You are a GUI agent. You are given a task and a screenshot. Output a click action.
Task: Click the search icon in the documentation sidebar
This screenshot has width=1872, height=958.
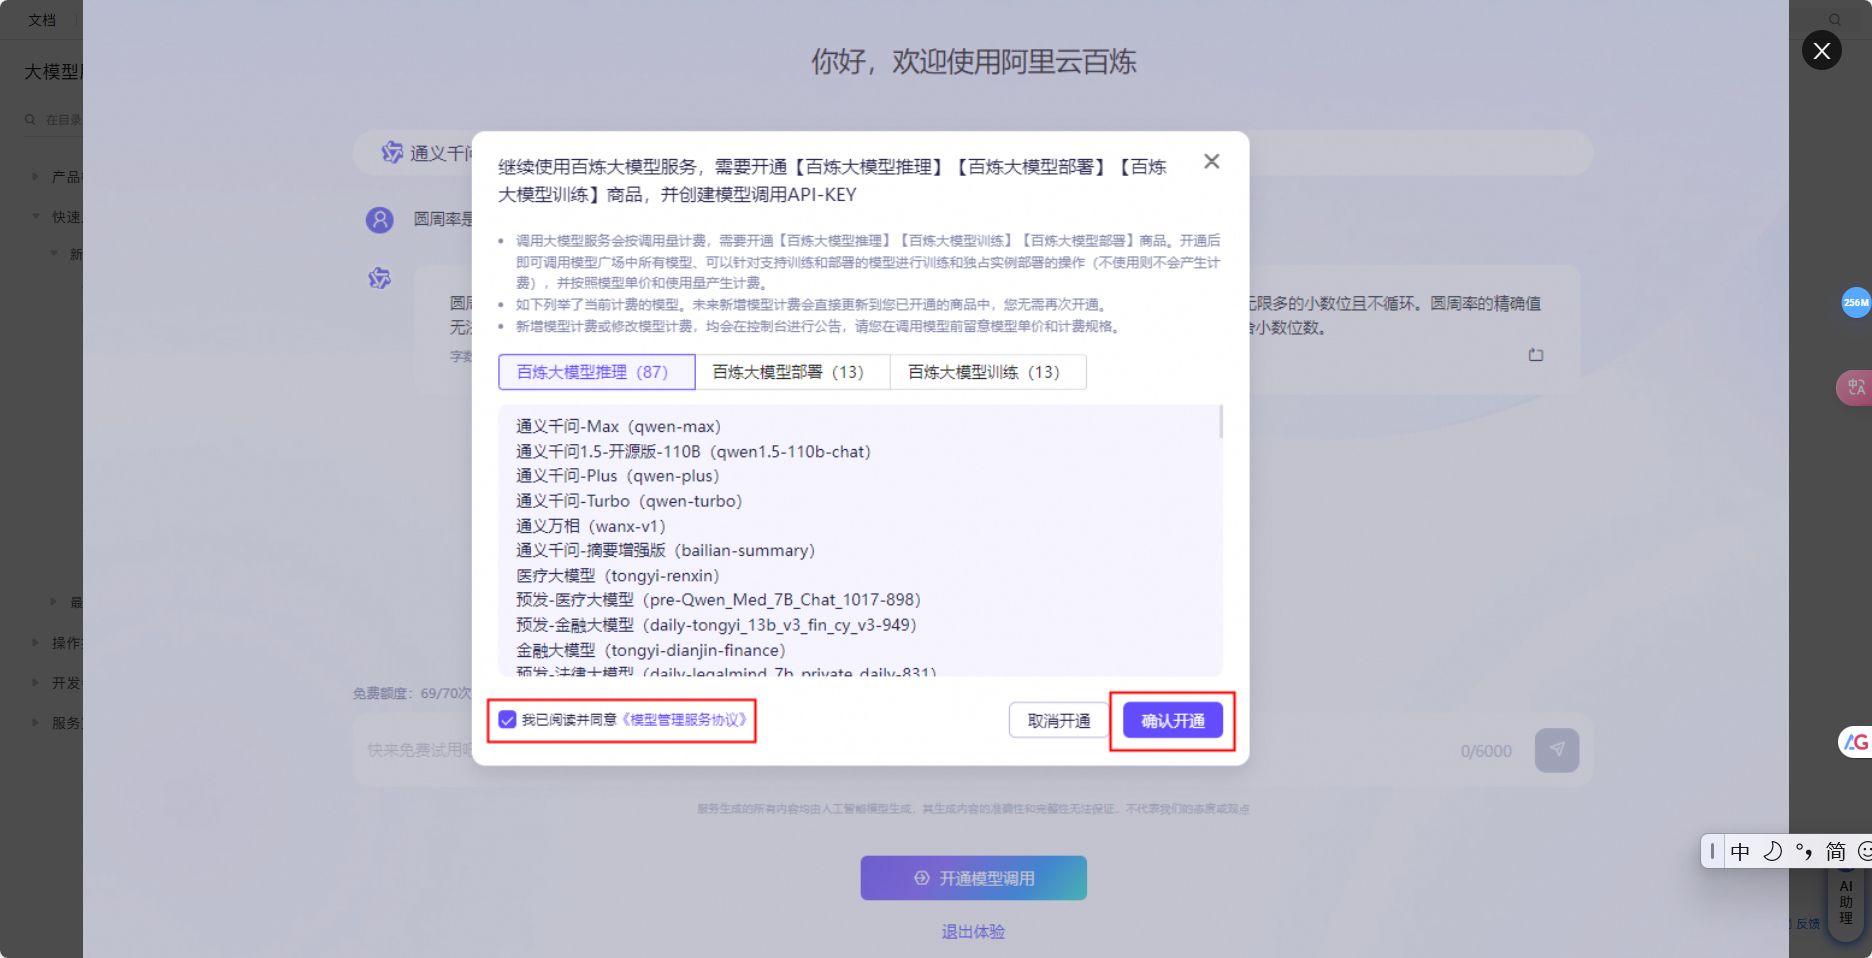[x=29, y=119]
